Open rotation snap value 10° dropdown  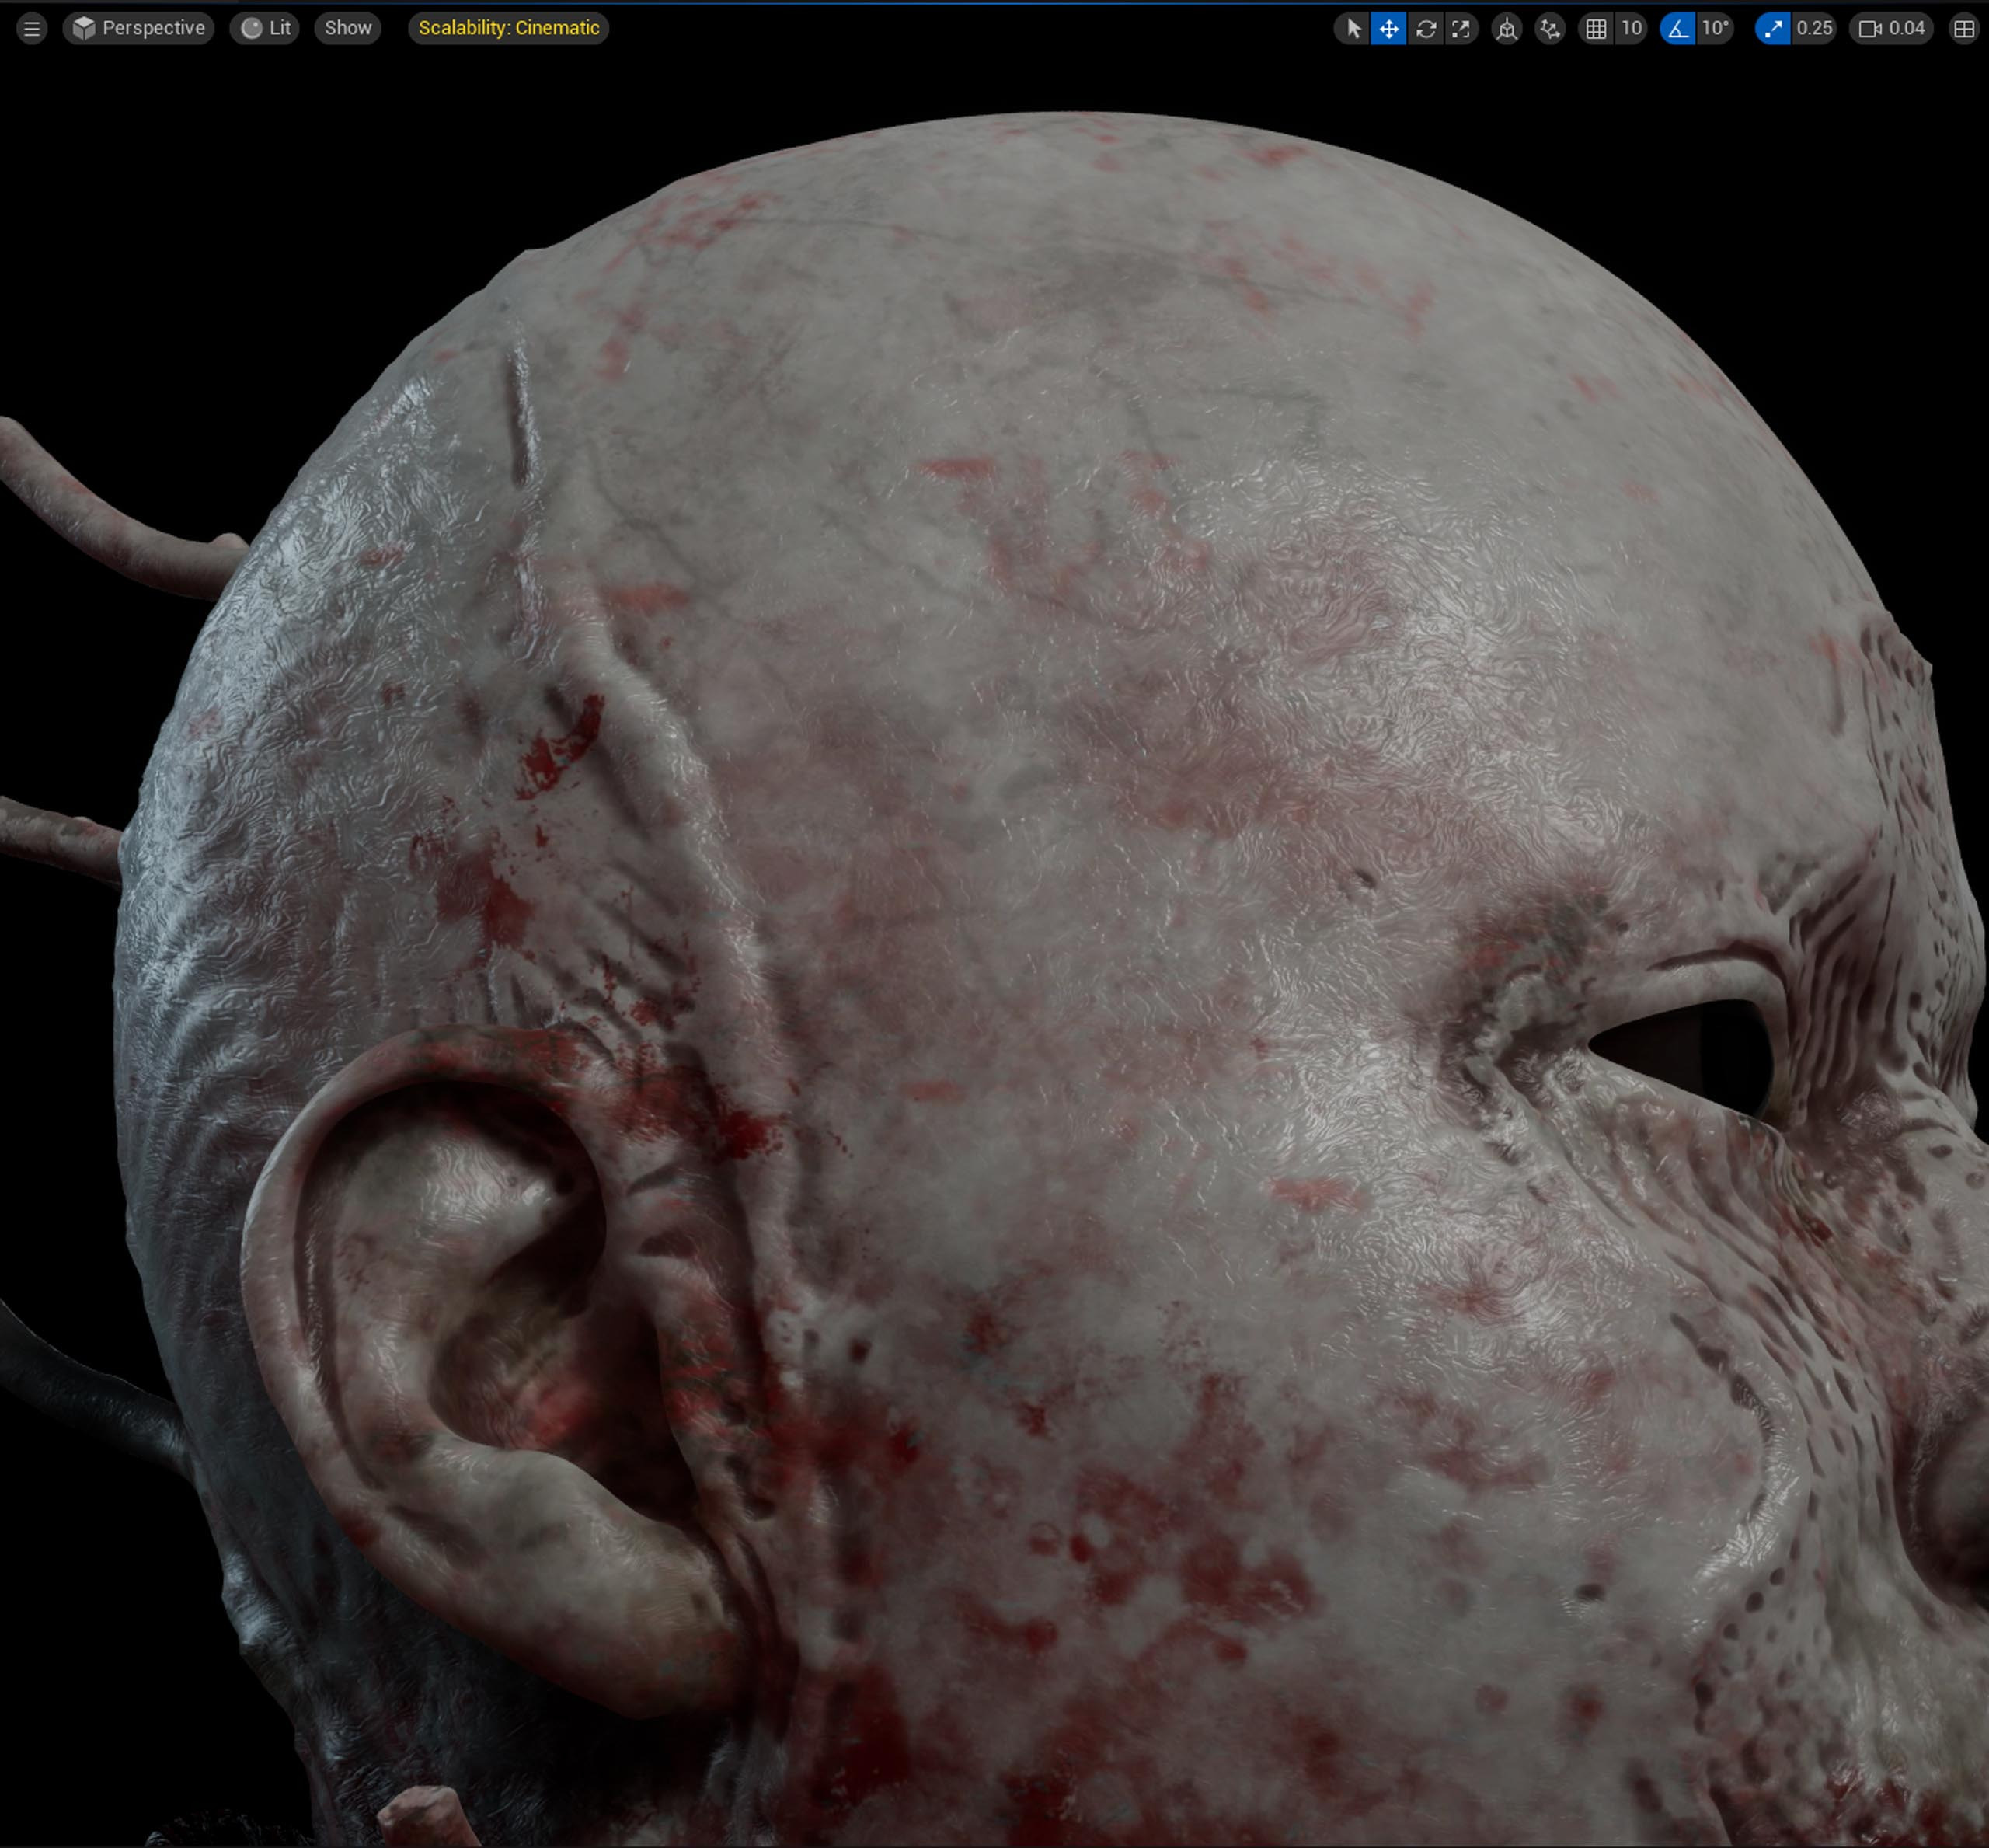(x=1715, y=29)
